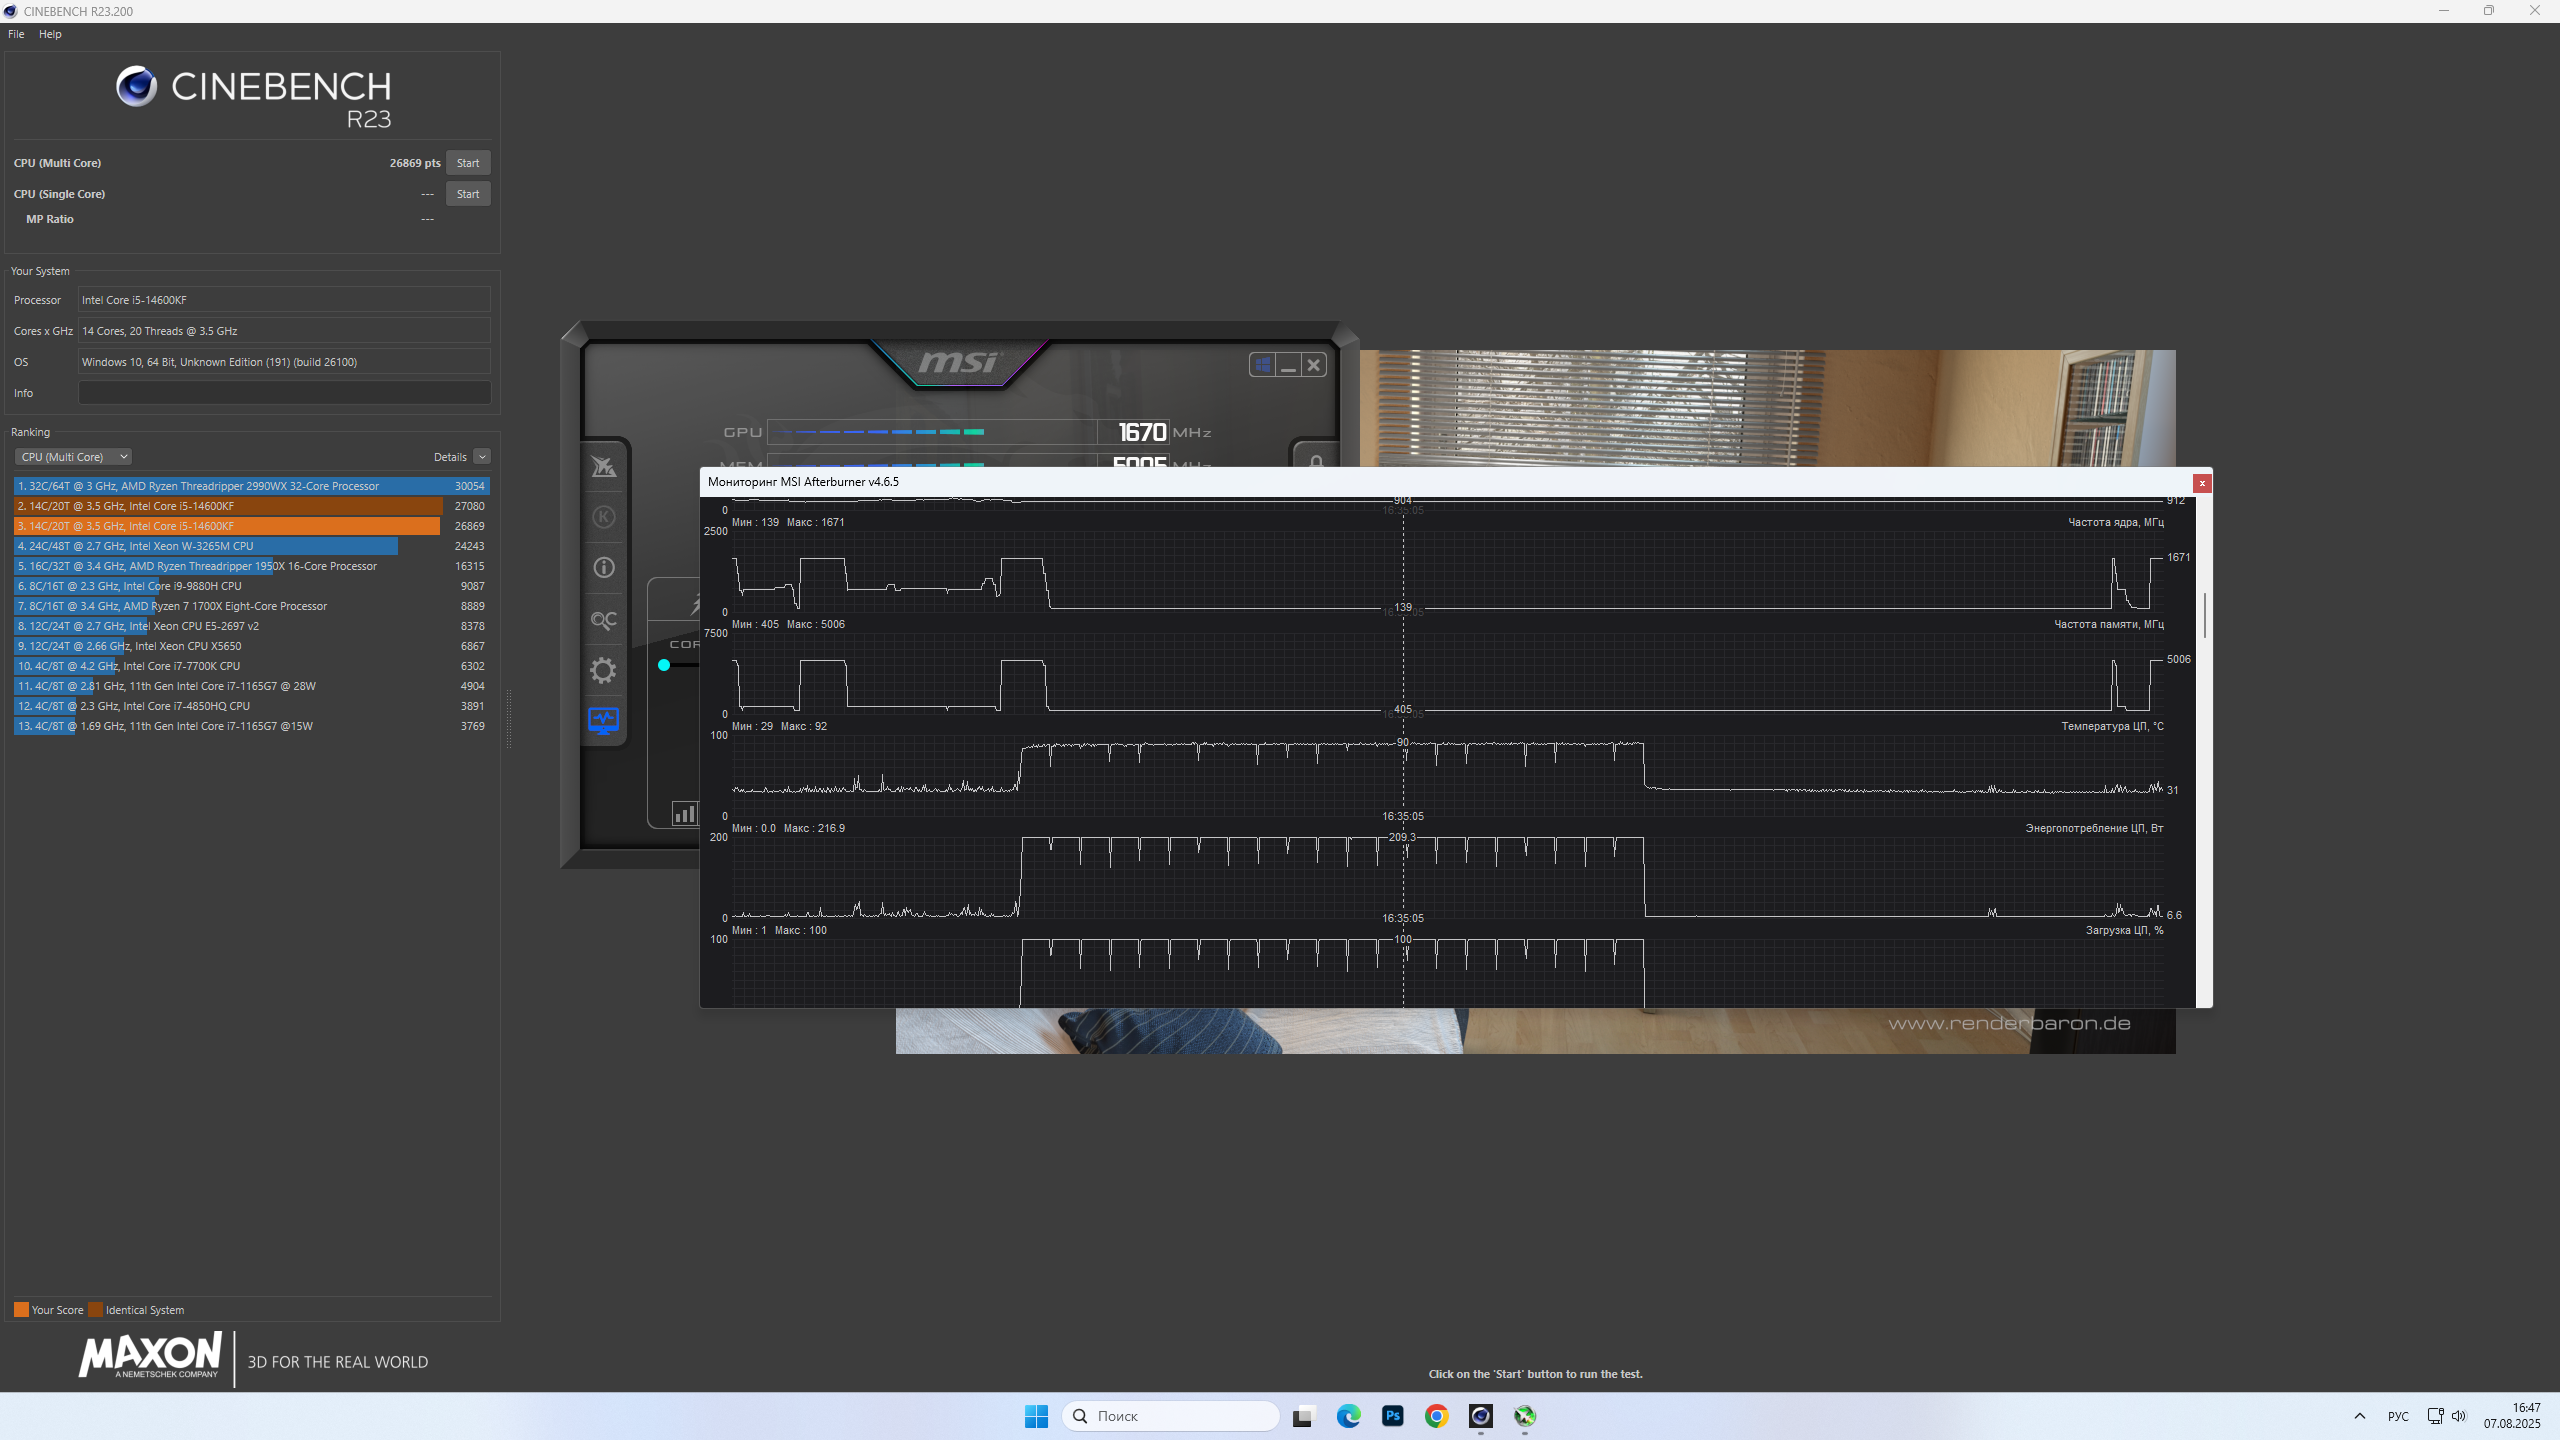Close the Afterburner monitoring window

coord(2202,483)
